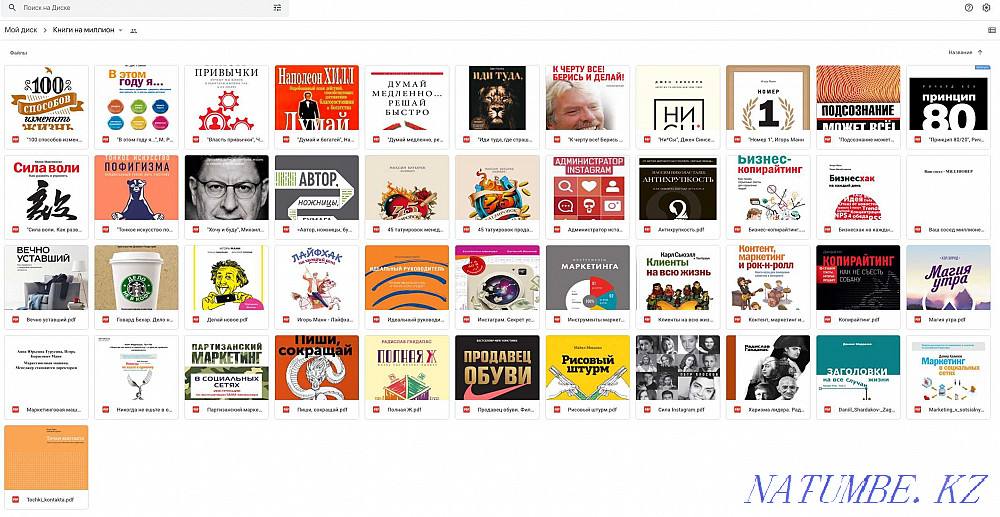Screen dimensions: 1000x517
Task: Open the Наполеон Хилл Думай и богатей thumbnail
Action: (x=317, y=98)
